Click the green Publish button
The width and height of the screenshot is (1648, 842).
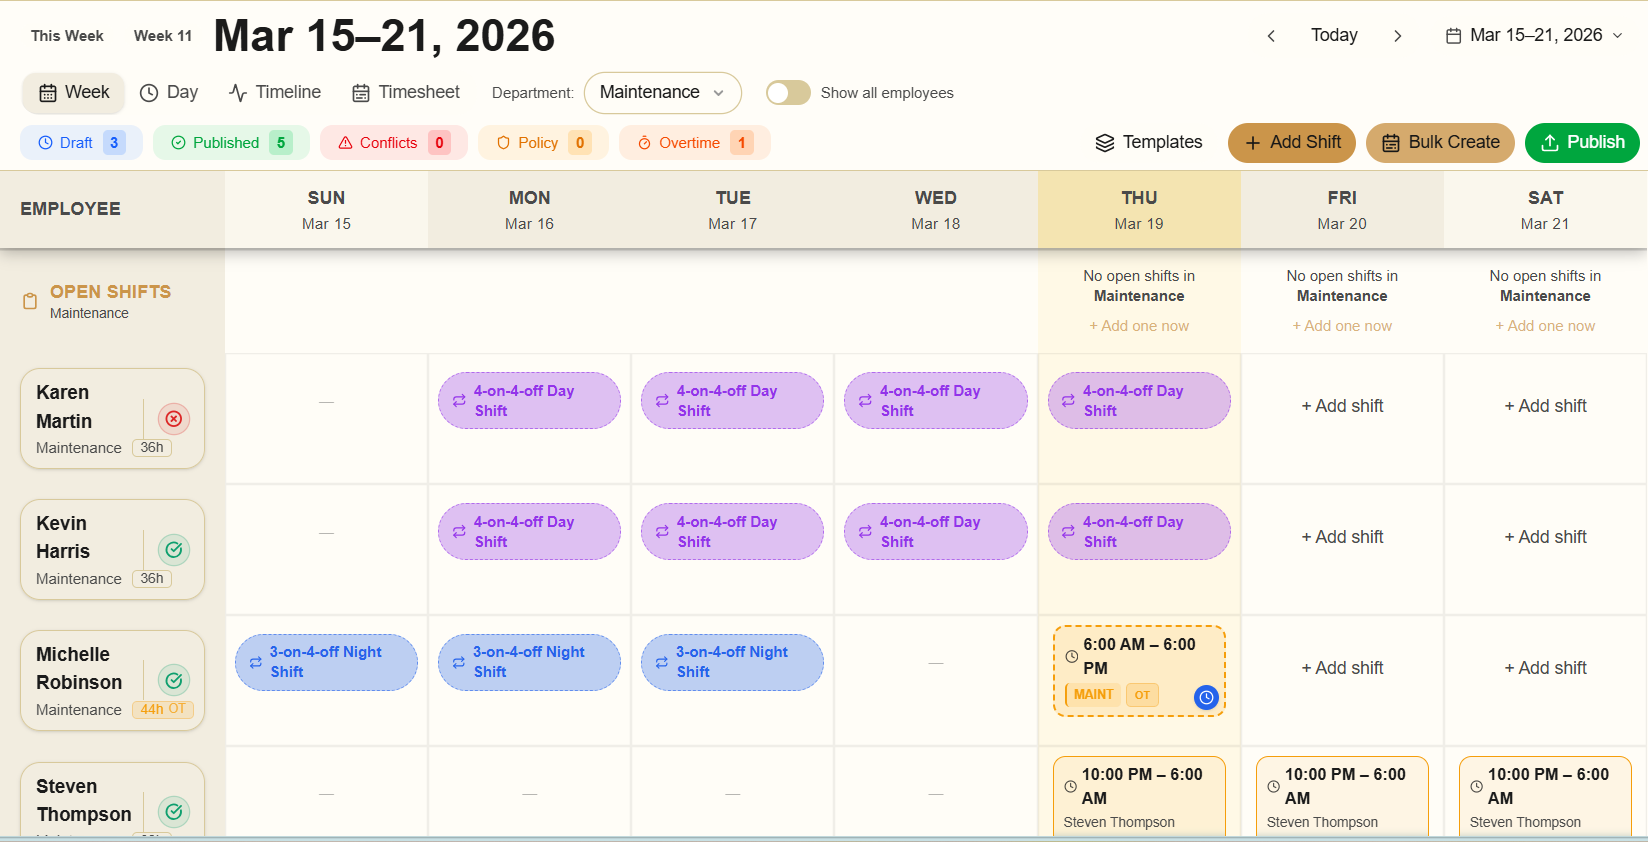point(1581,143)
